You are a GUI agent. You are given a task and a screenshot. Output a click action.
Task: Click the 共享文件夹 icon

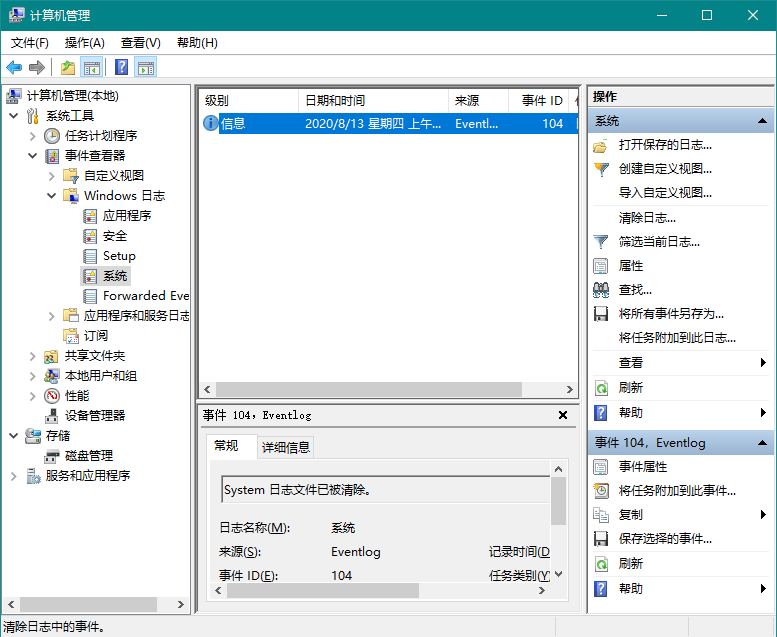52,356
